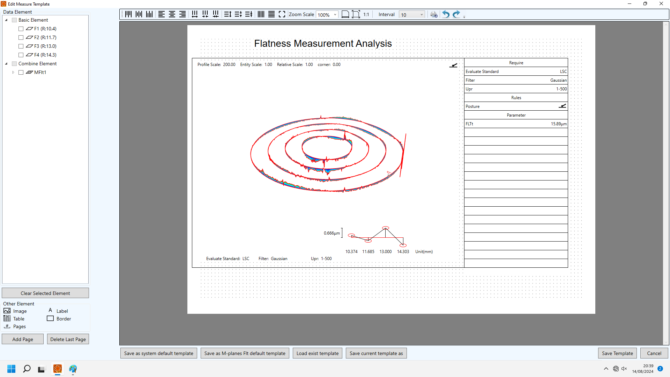Insert a Border element from Other Element

[x=59, y=318]
